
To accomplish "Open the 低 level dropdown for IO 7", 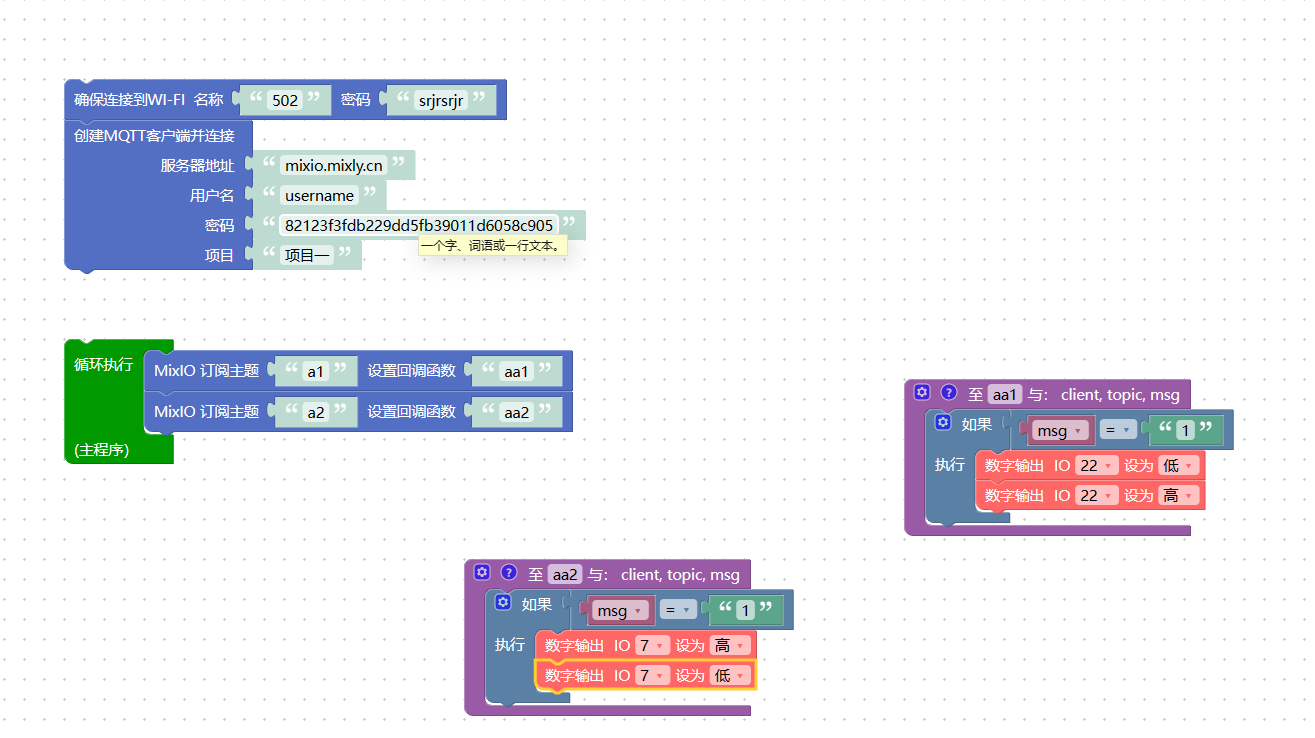I will (728, 676).
